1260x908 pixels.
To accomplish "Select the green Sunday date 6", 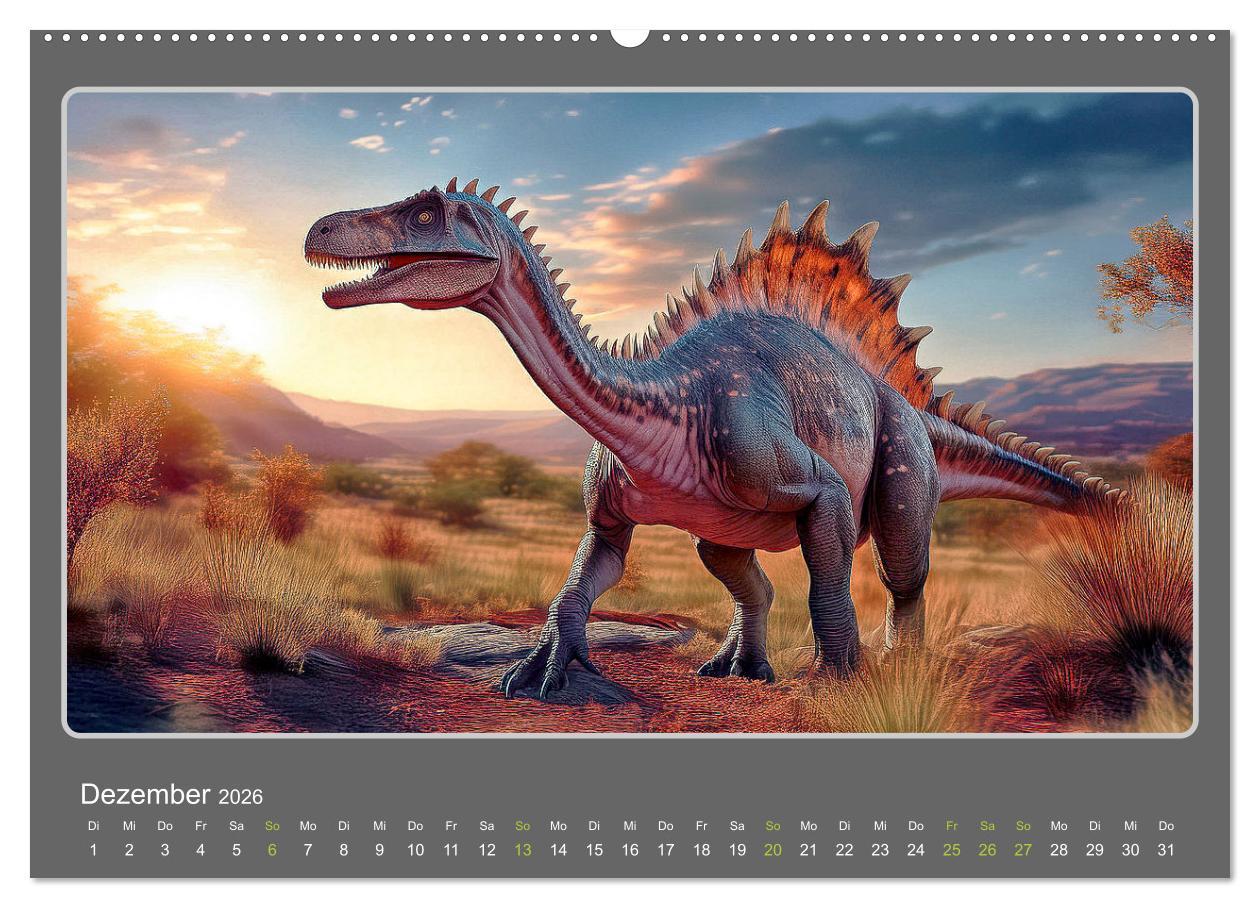I will (272, 850).
